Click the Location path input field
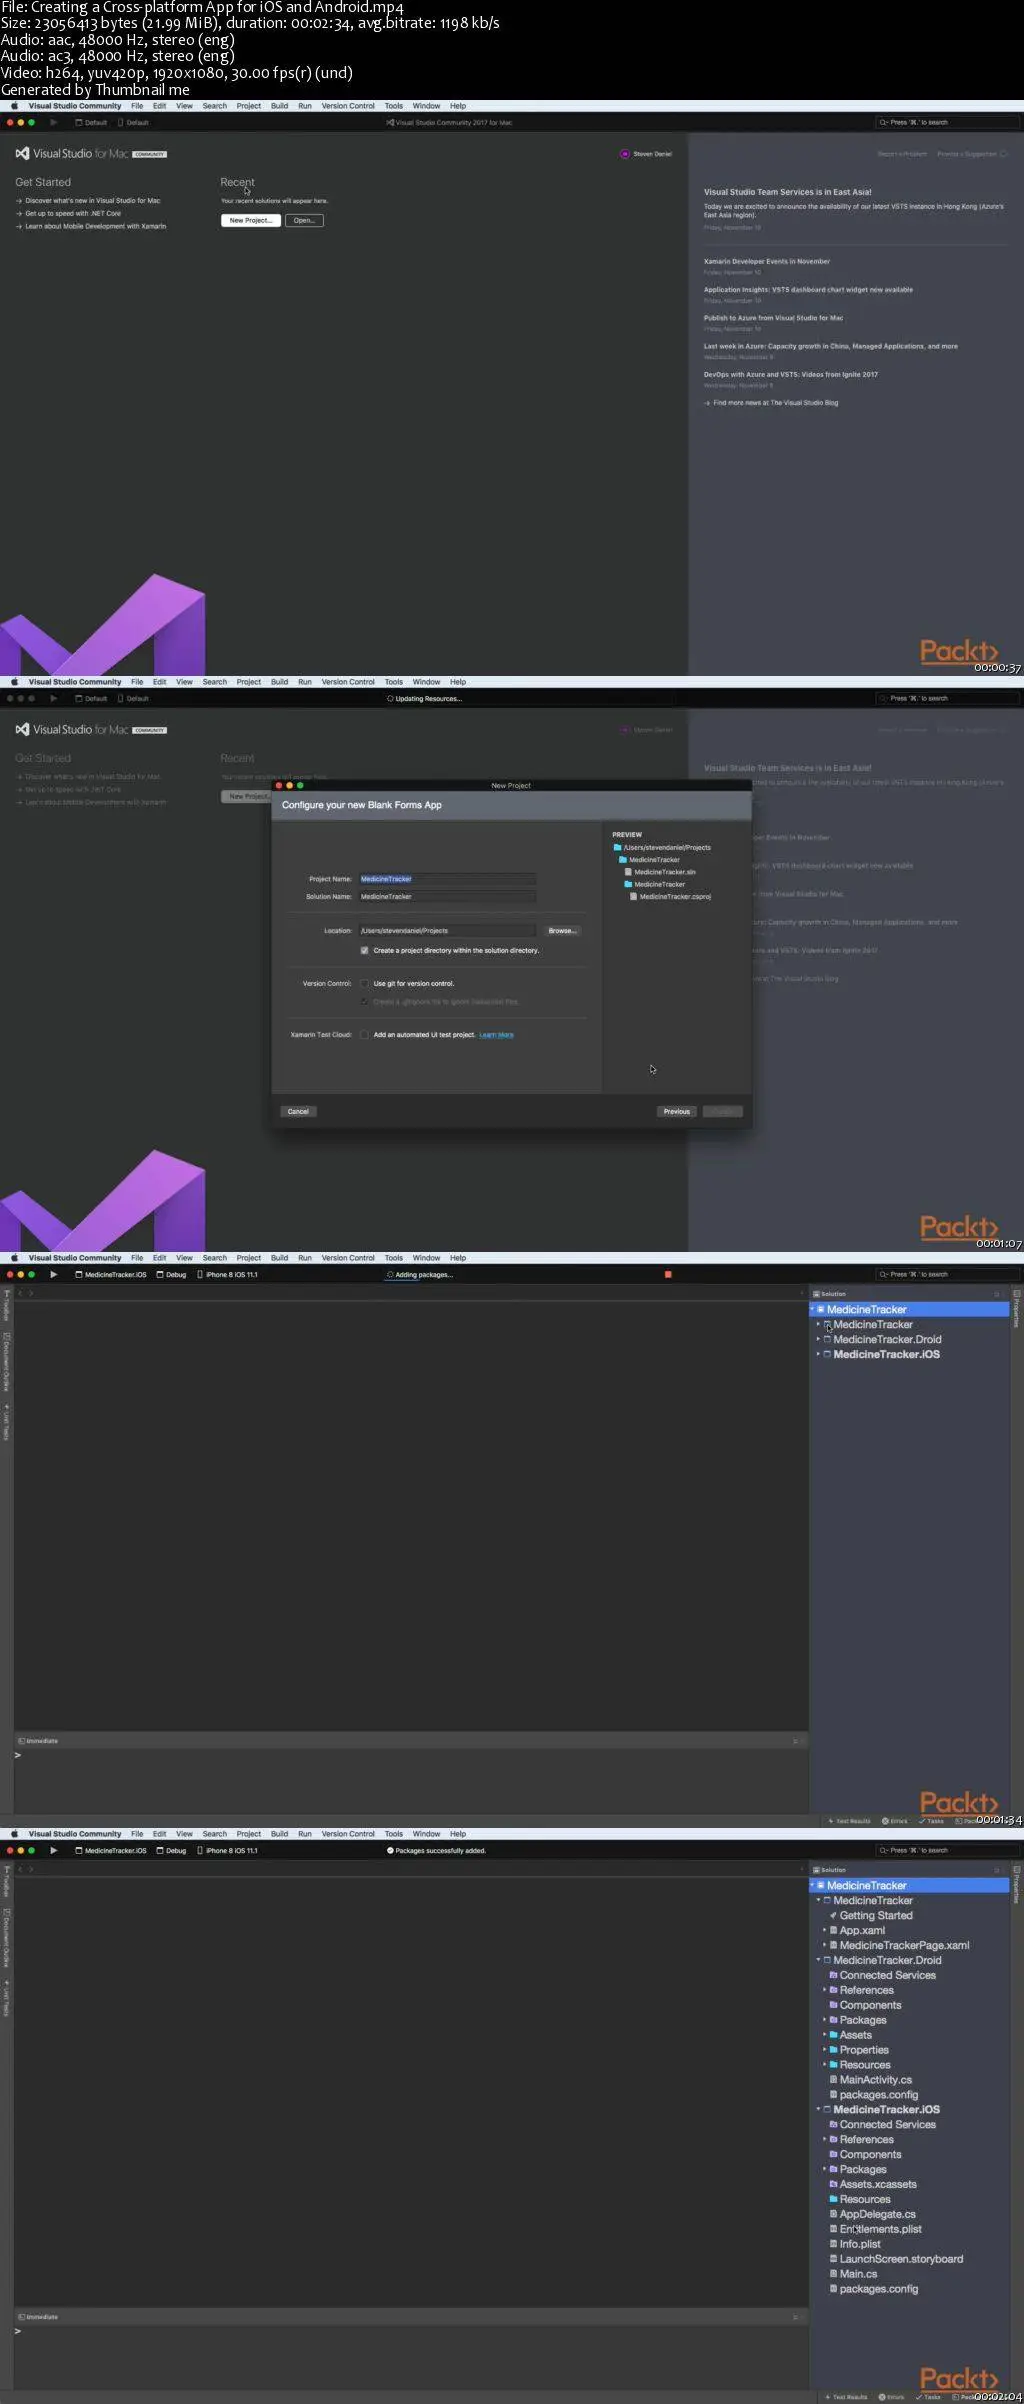The image size is (1024, 2404). 447,930
